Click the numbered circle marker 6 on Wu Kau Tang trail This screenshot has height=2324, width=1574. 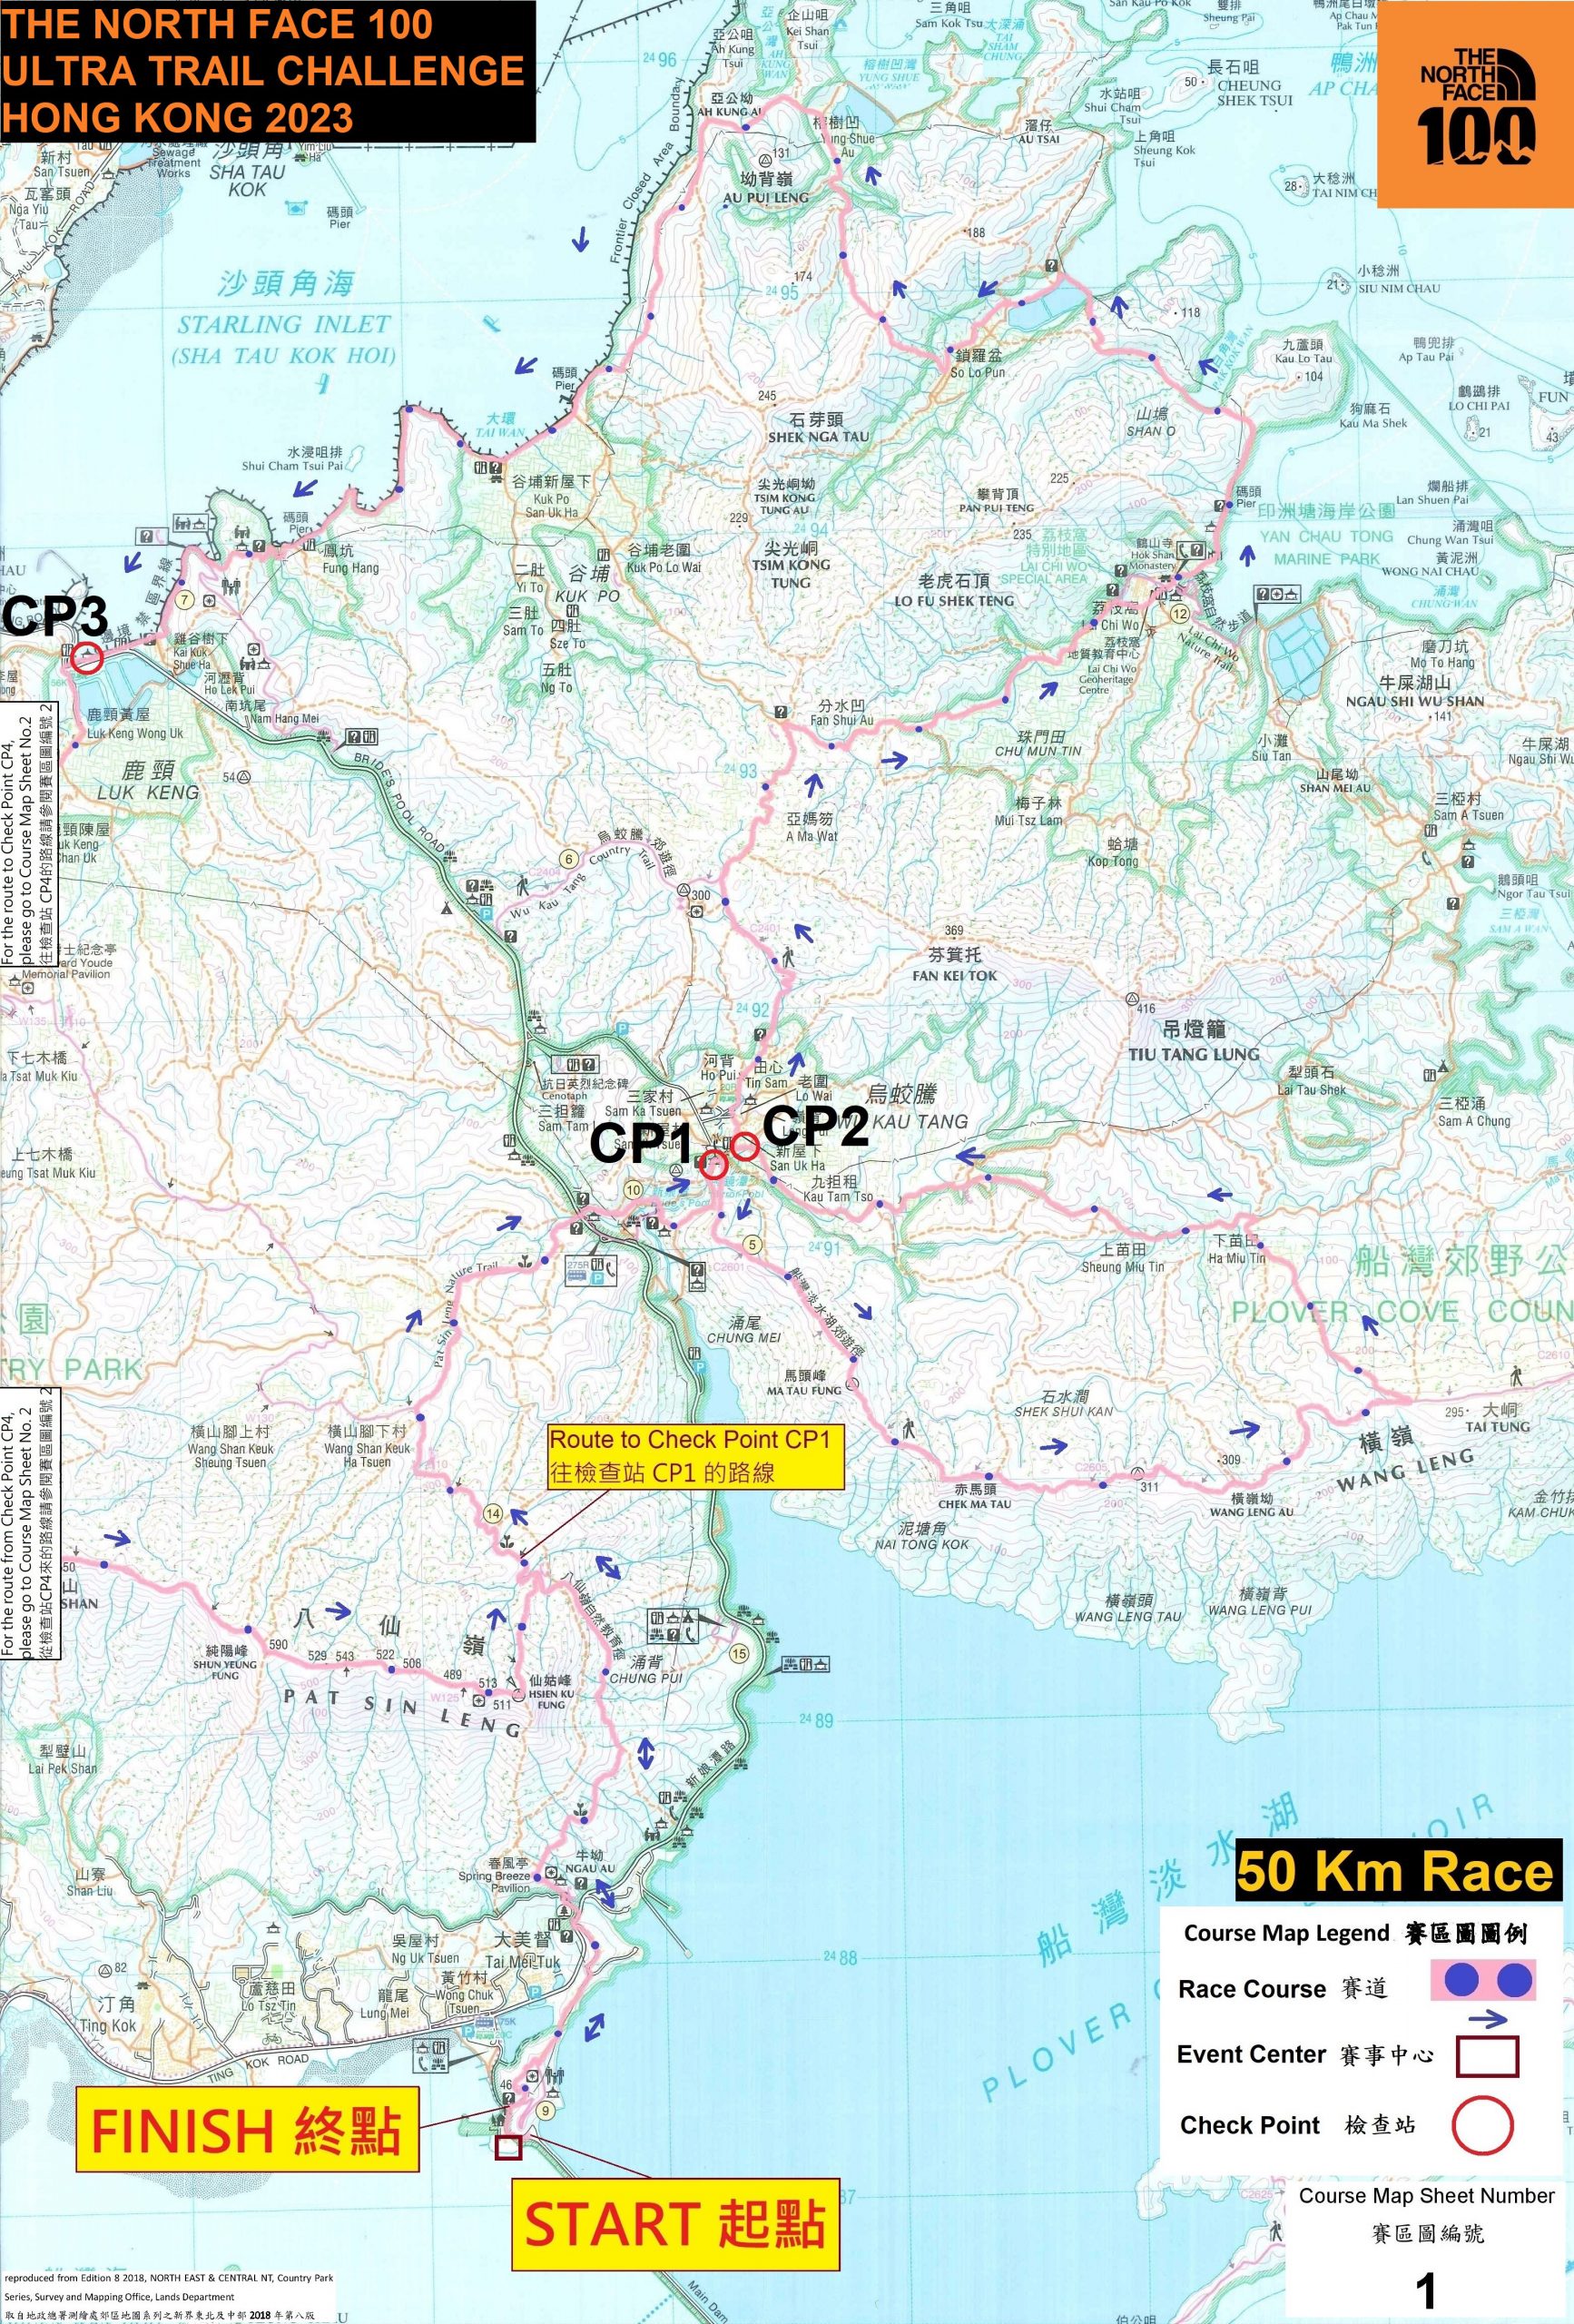click(569, 859)
